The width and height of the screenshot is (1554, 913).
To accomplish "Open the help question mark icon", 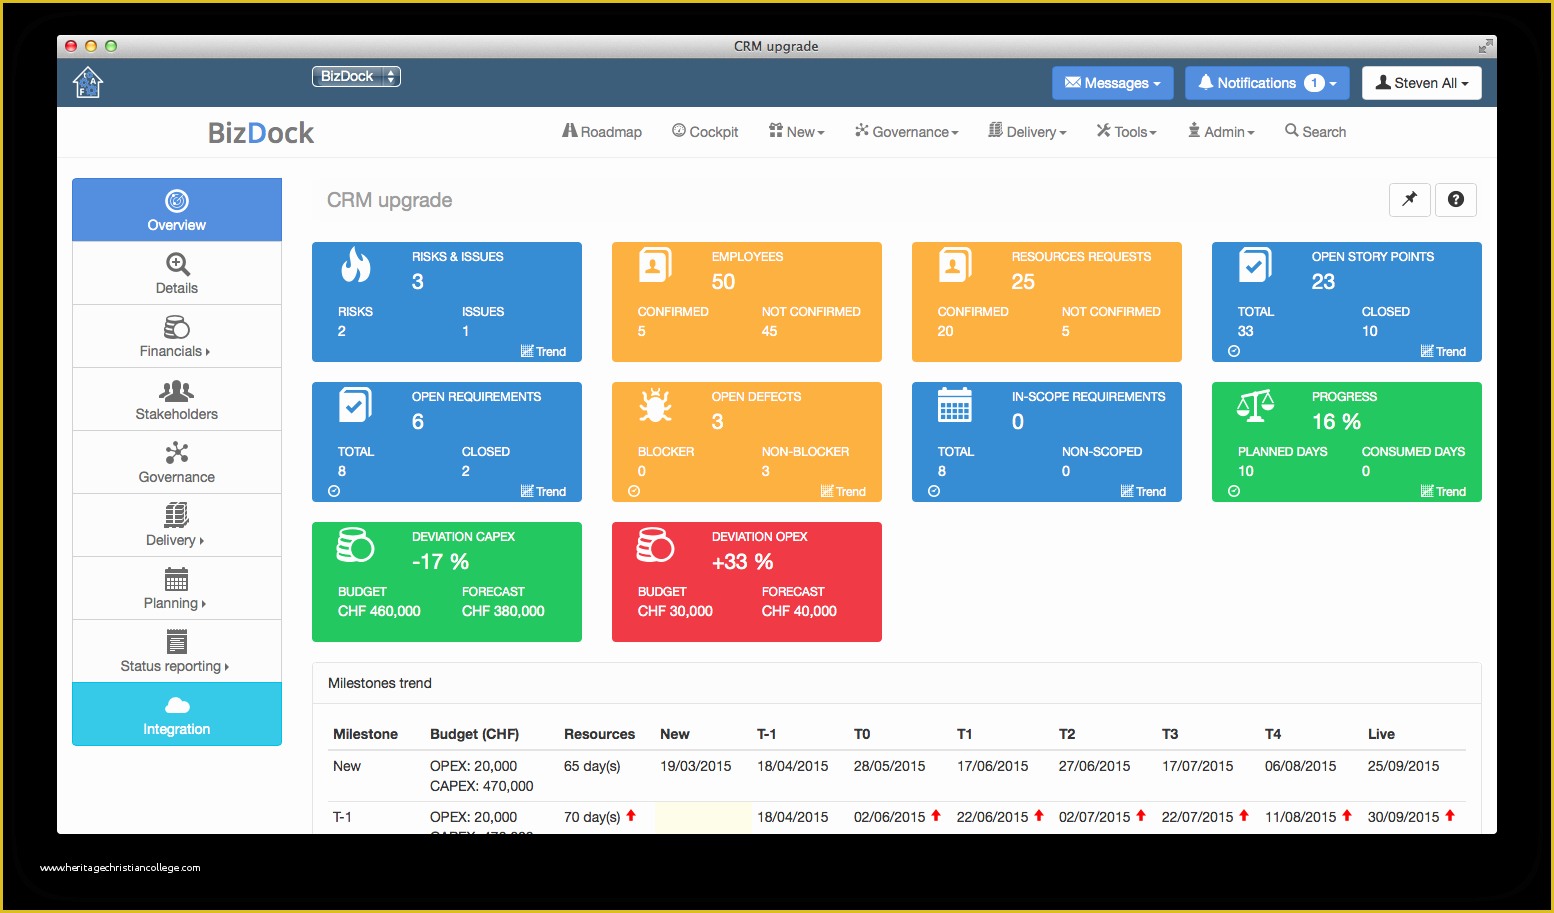I will click(x=1456, y=199).
